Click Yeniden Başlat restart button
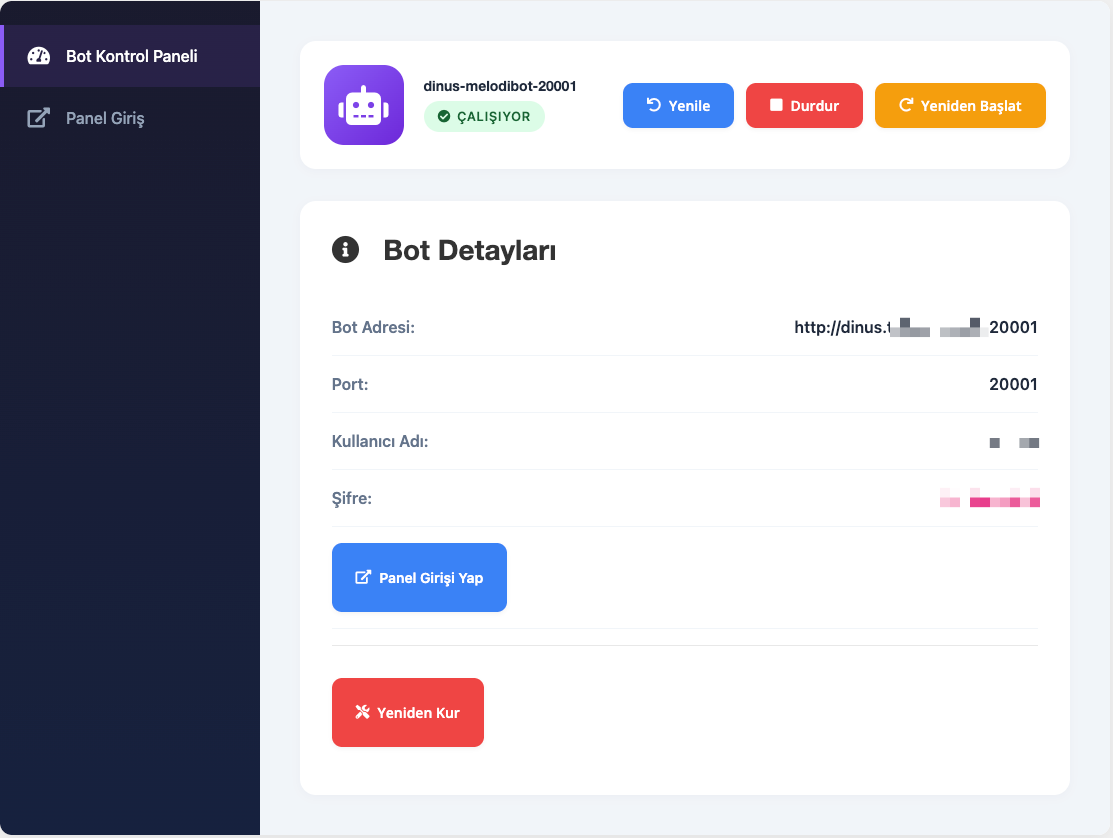The width and height of the screenshot is (1113, 838). tap(960, 106)
